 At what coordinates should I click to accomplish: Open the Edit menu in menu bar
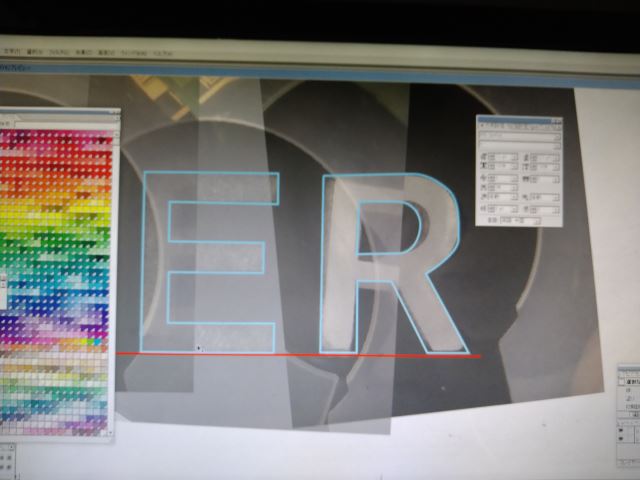pyautogui.click(x=35, y=50)
